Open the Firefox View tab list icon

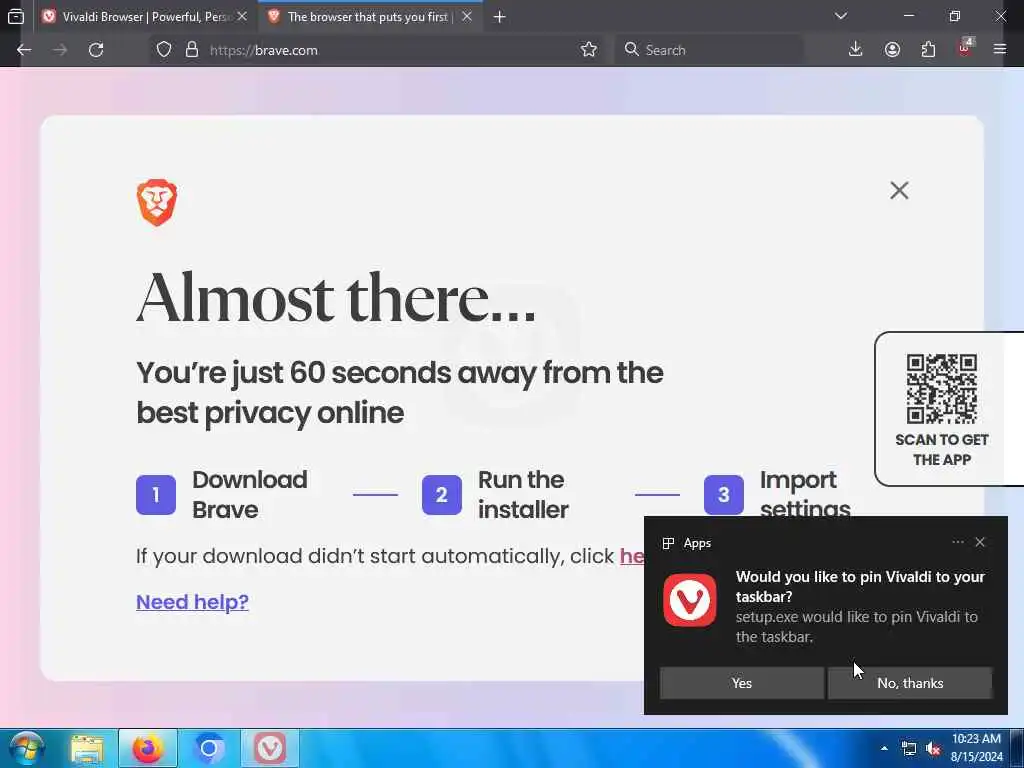pyautogui.click(x=16, y=17)
